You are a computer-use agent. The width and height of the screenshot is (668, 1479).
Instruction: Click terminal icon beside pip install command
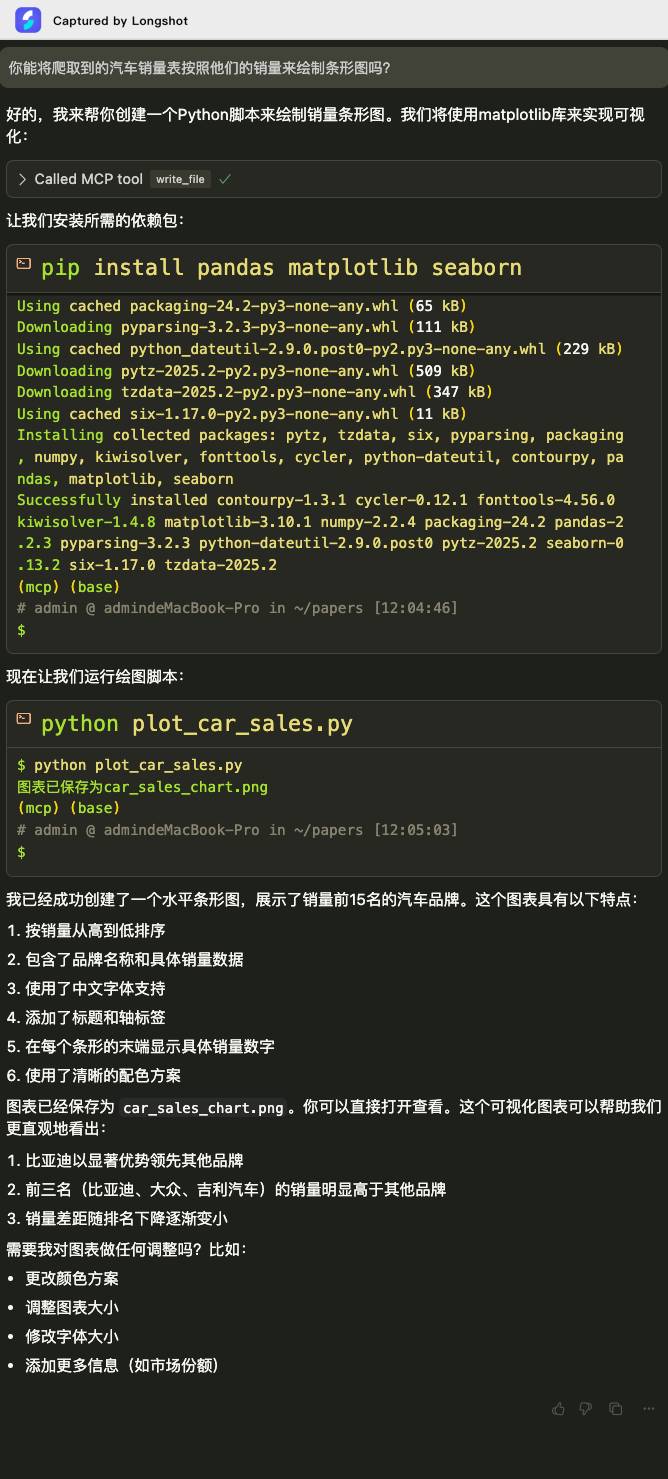point(24,266)
